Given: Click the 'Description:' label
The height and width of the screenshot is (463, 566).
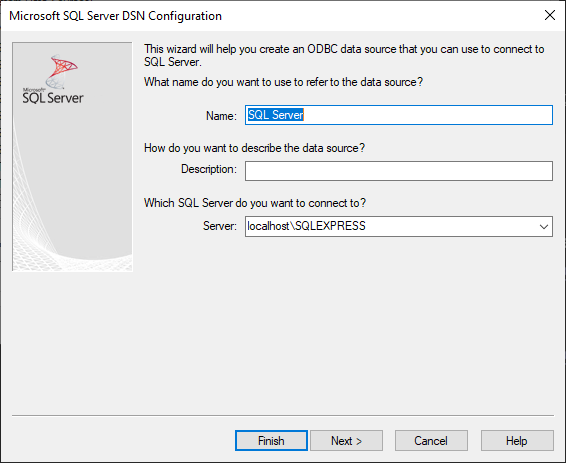Looking at the screenshot, I should [209, 169].
